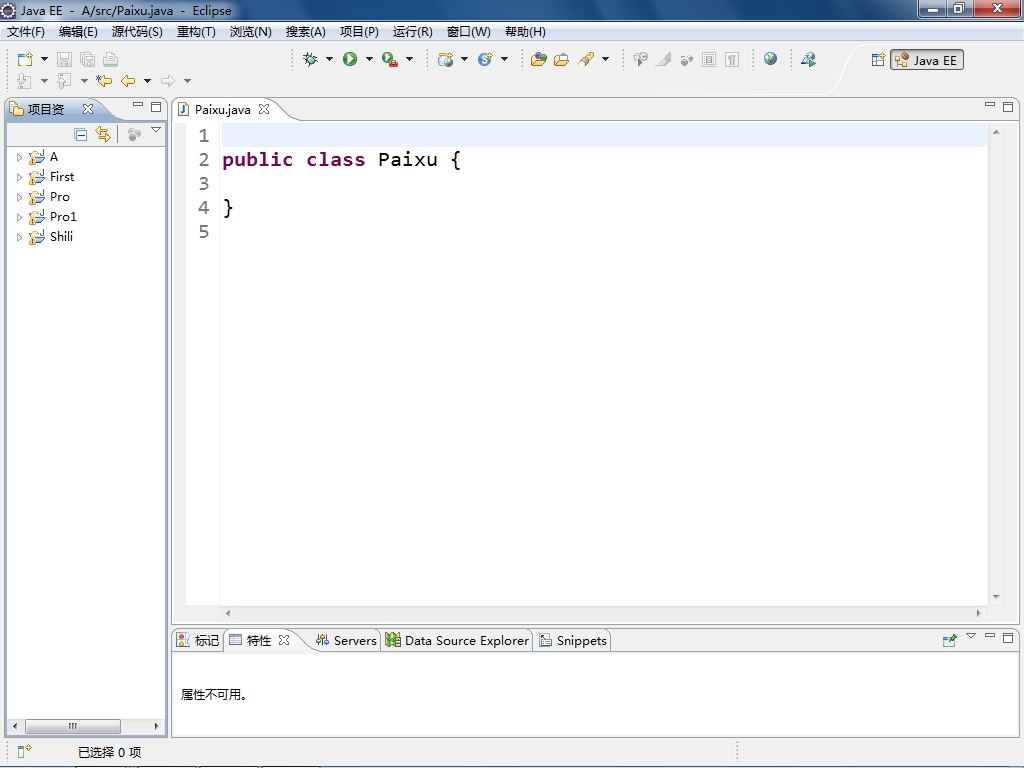Expand the Pro project node

(19, 197)
